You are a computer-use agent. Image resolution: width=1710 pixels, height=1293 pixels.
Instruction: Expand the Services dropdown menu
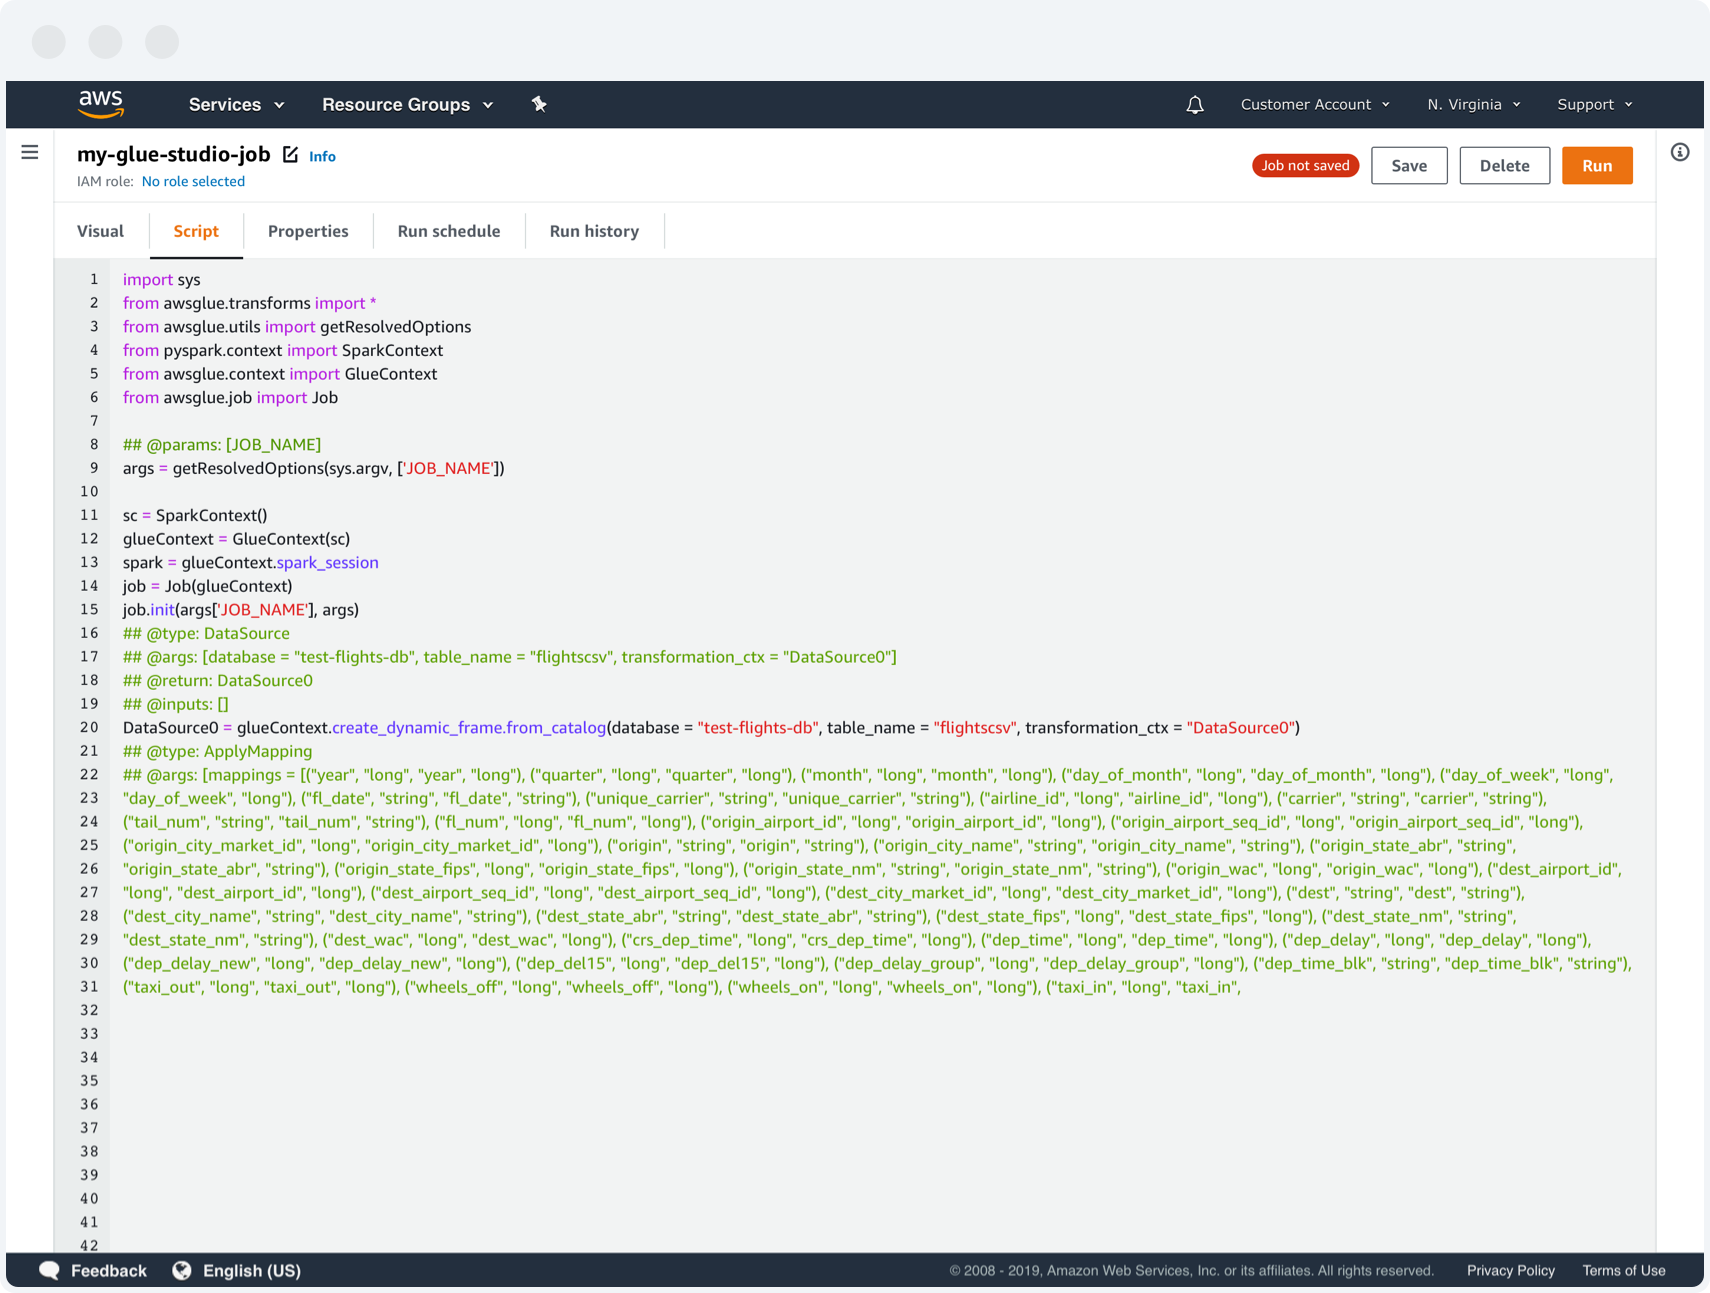tap(237, 104)
